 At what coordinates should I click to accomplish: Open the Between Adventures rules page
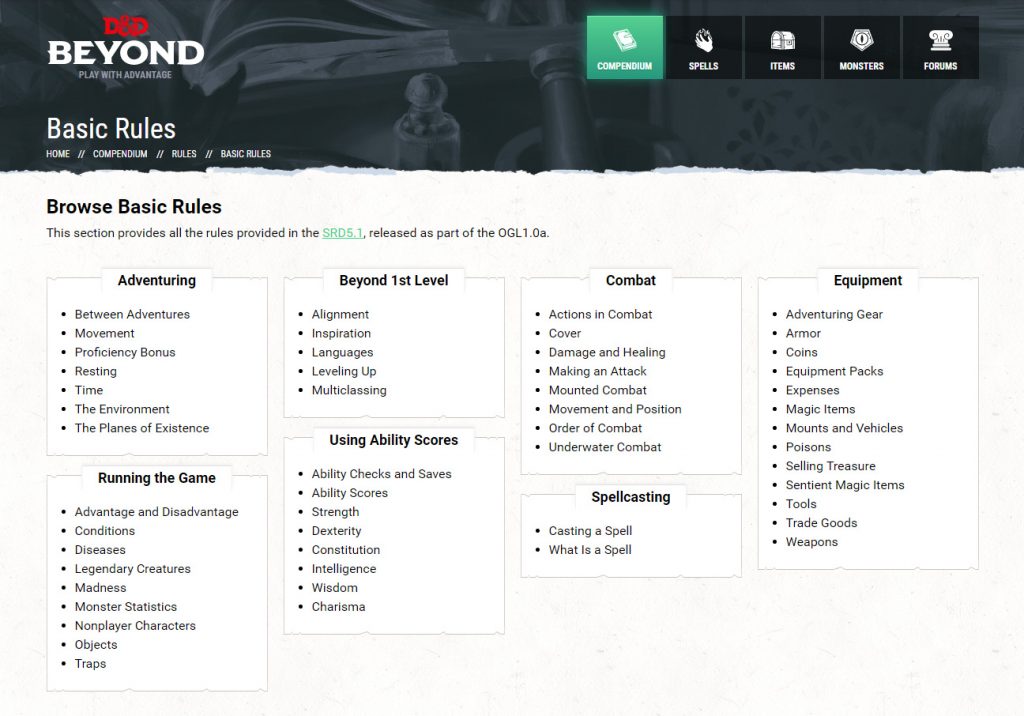[x=132, y=314]
